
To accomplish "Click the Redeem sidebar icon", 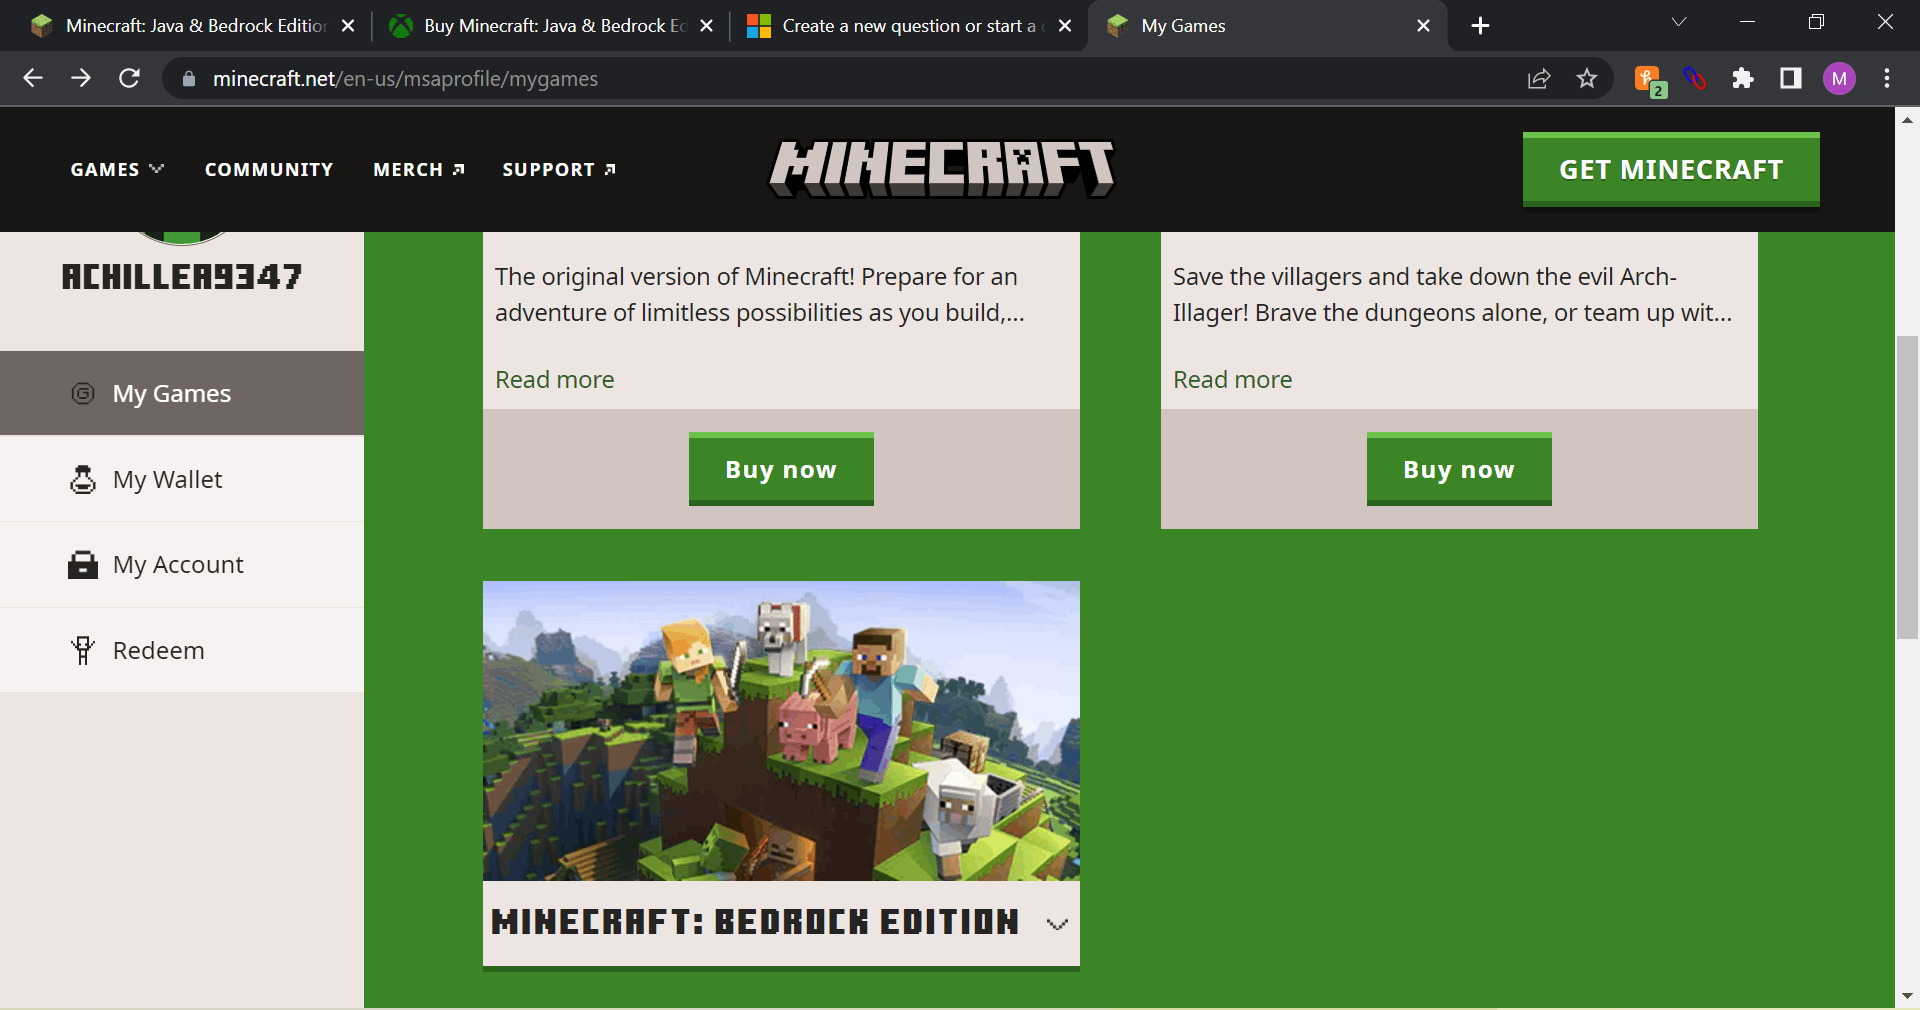I will point(83,650).
